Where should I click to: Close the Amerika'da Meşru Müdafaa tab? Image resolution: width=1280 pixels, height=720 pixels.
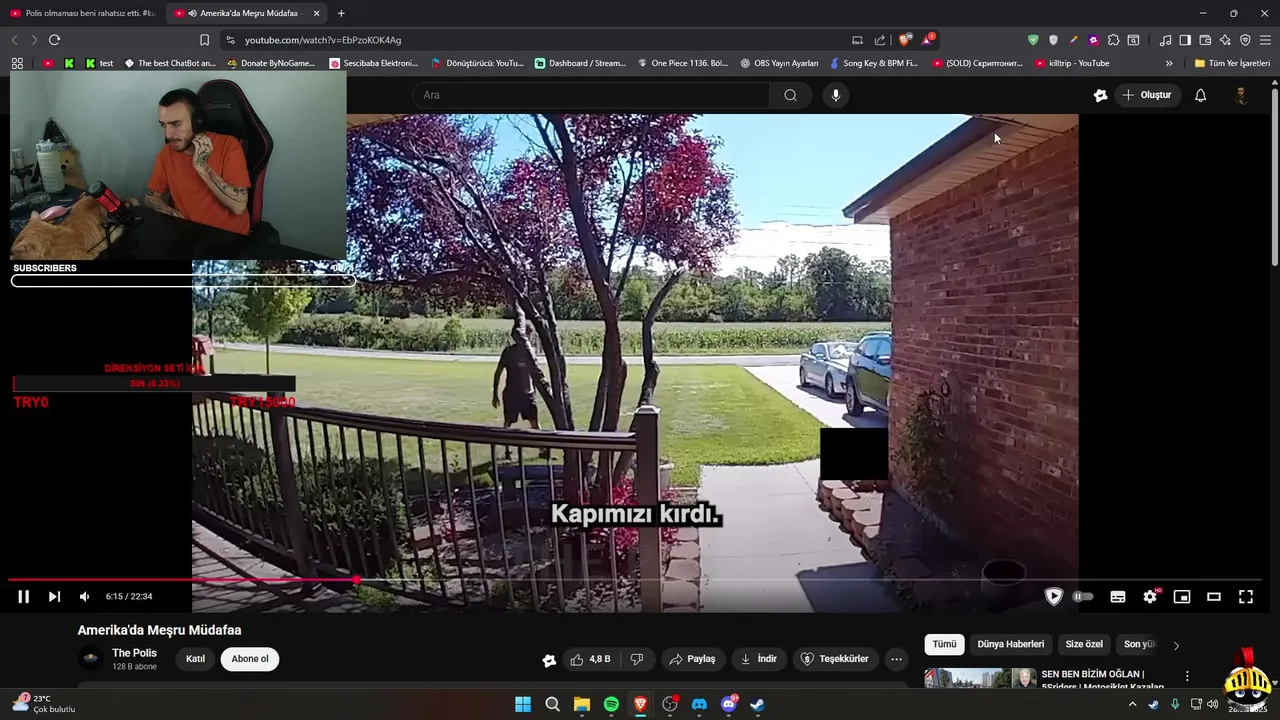(317, 13)
